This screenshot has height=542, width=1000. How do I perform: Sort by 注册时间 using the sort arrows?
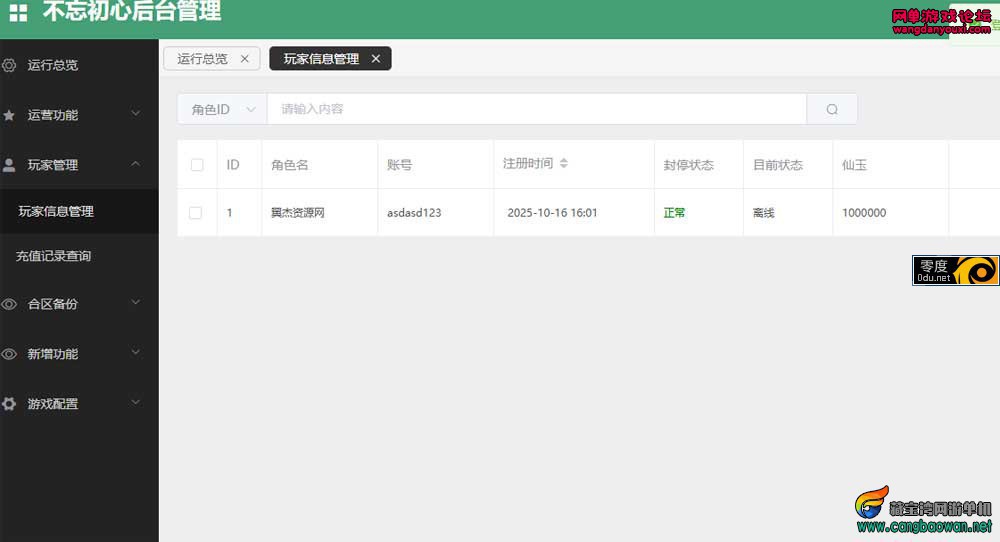coord(564,163)
